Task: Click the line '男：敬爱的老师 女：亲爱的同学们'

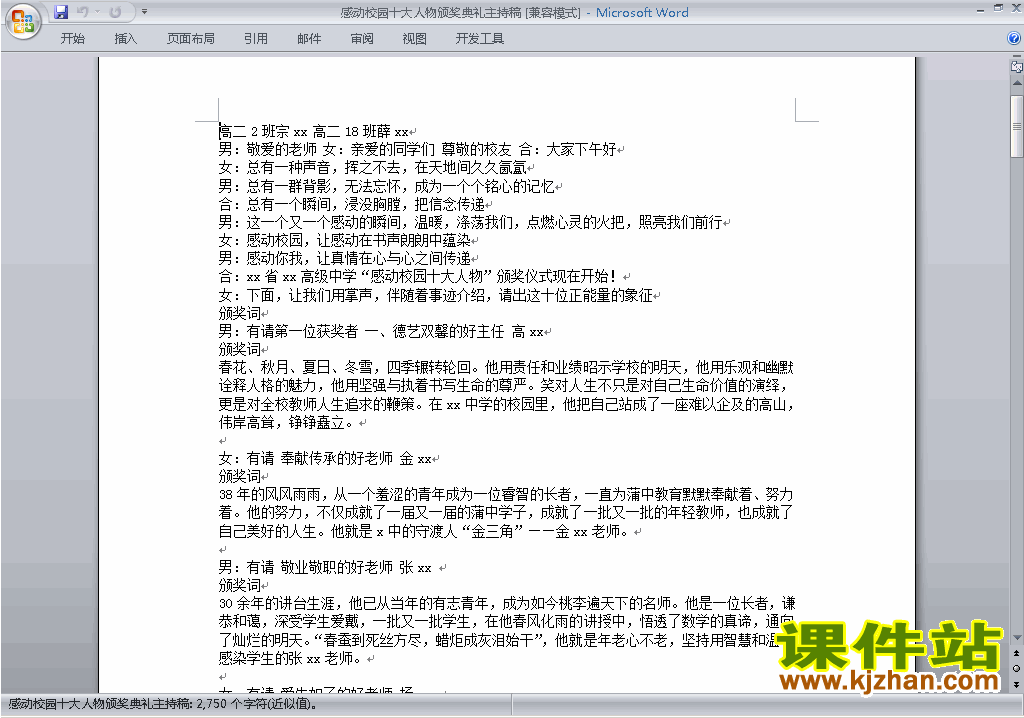Action: [x=421, y=150]
